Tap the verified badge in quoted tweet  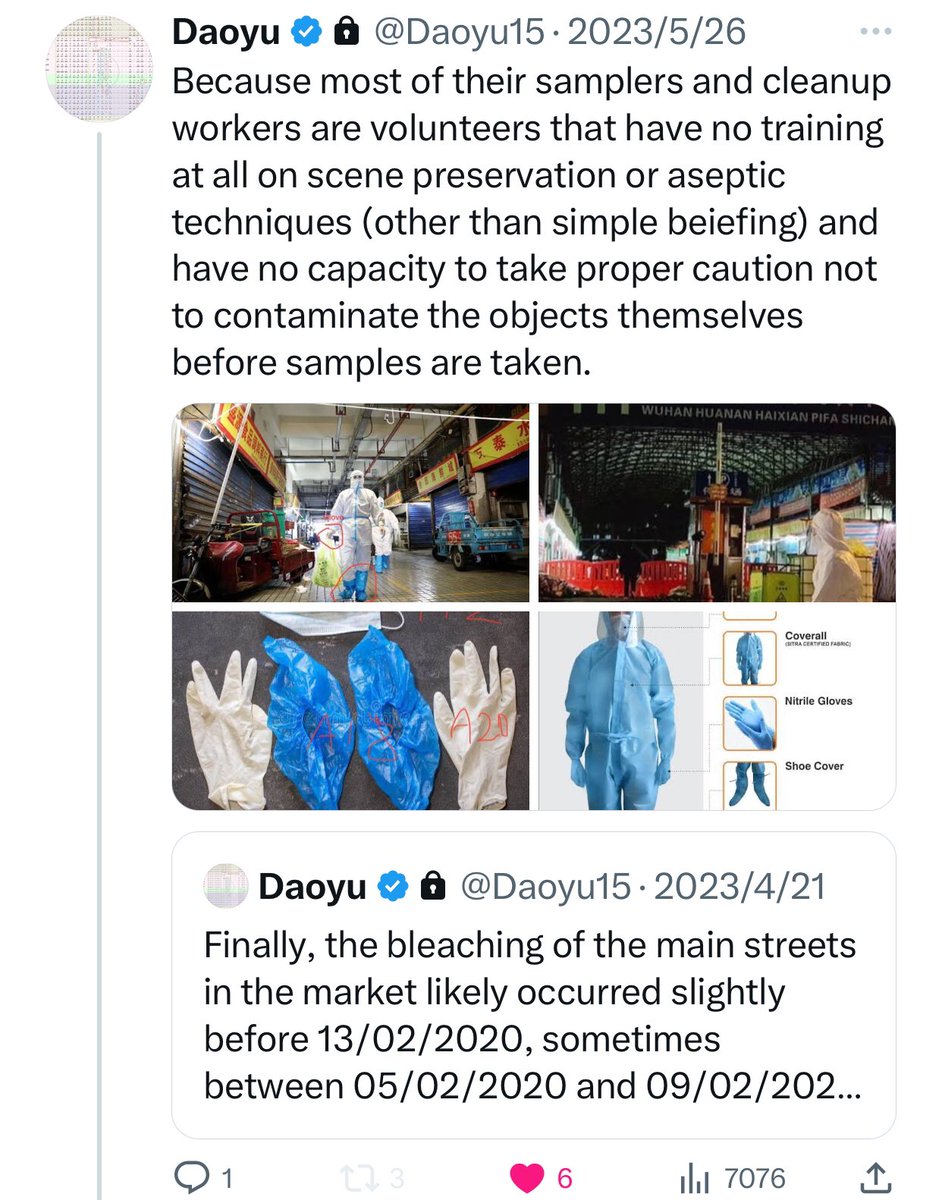(x=391, y=886)
